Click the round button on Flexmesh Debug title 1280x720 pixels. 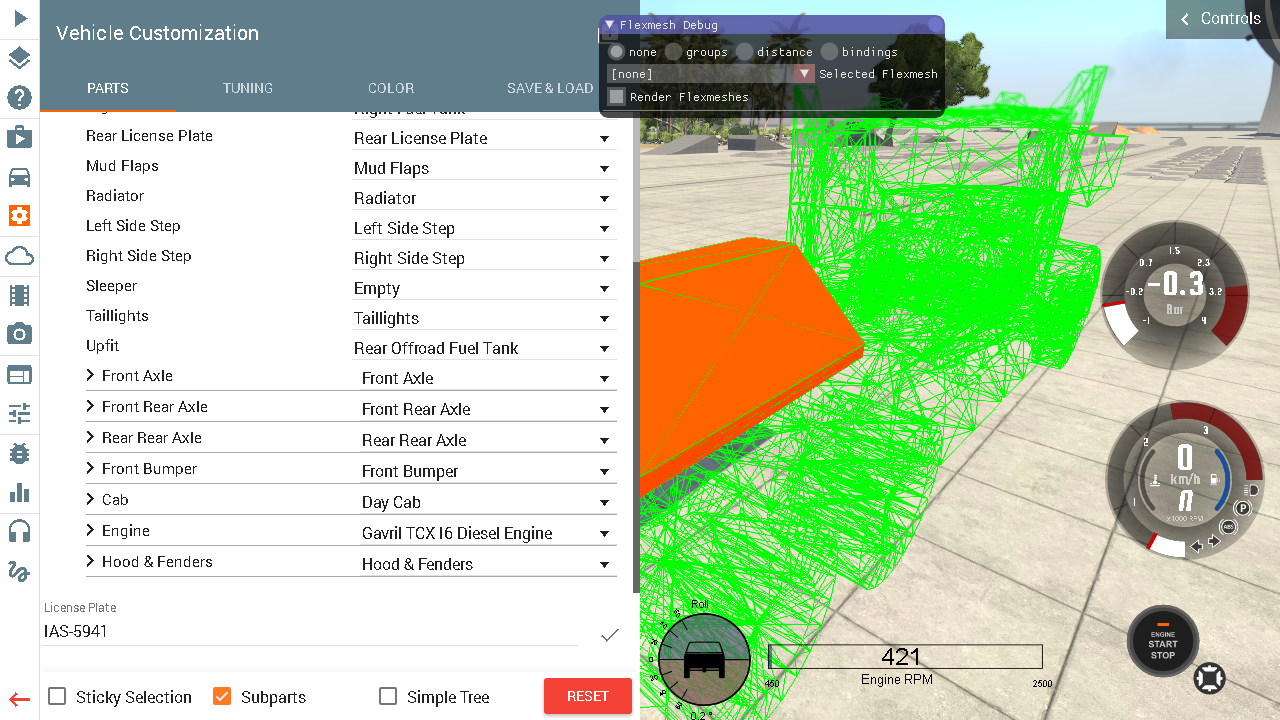coord(935,25)
